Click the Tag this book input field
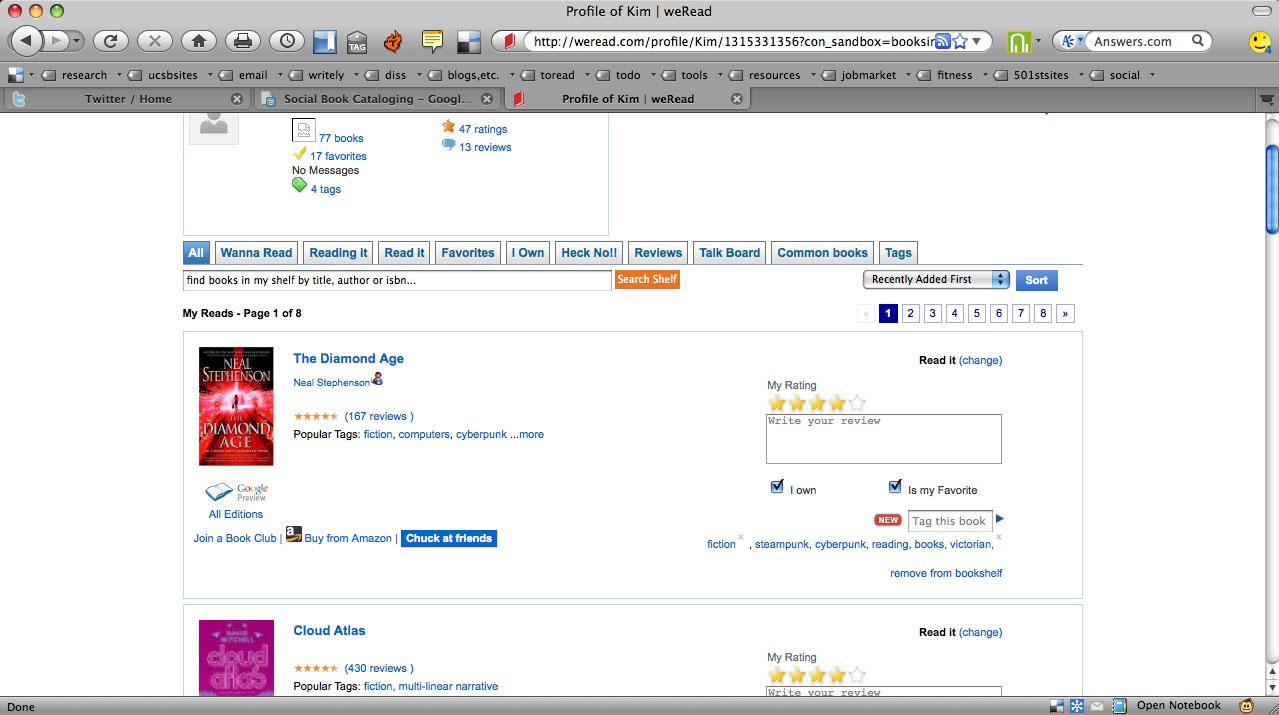The height and width of the screenshot is (715, 1279). [949, 521]
